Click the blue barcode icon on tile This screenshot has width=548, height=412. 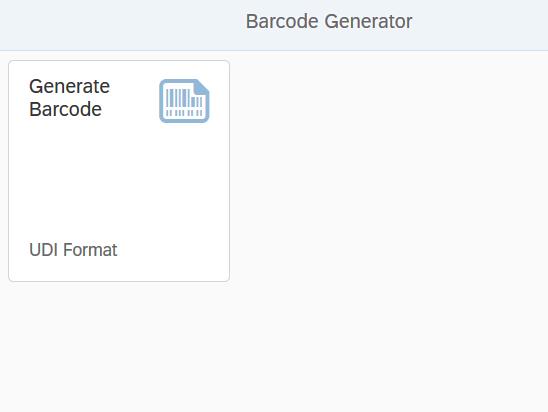184,101
